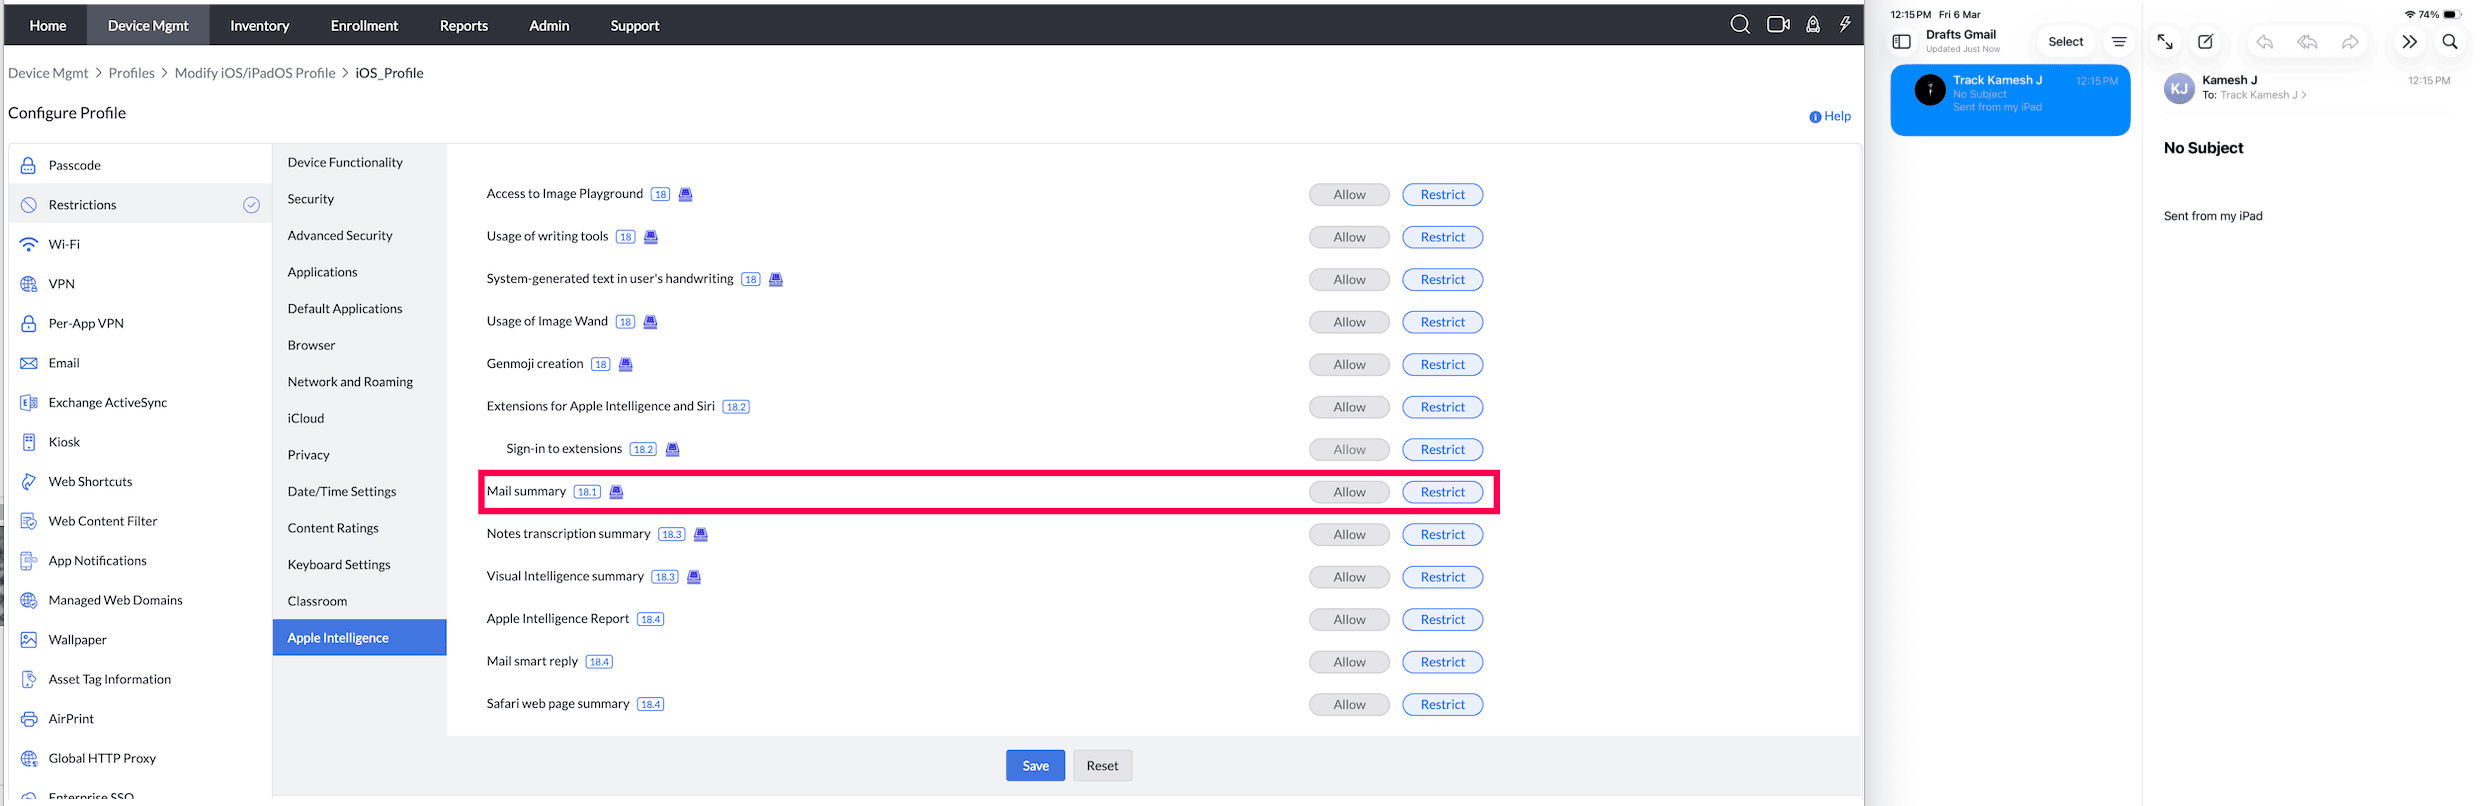Open the search icon in top bar
The image size is (2482, 806).
[x=1740, y=25]
